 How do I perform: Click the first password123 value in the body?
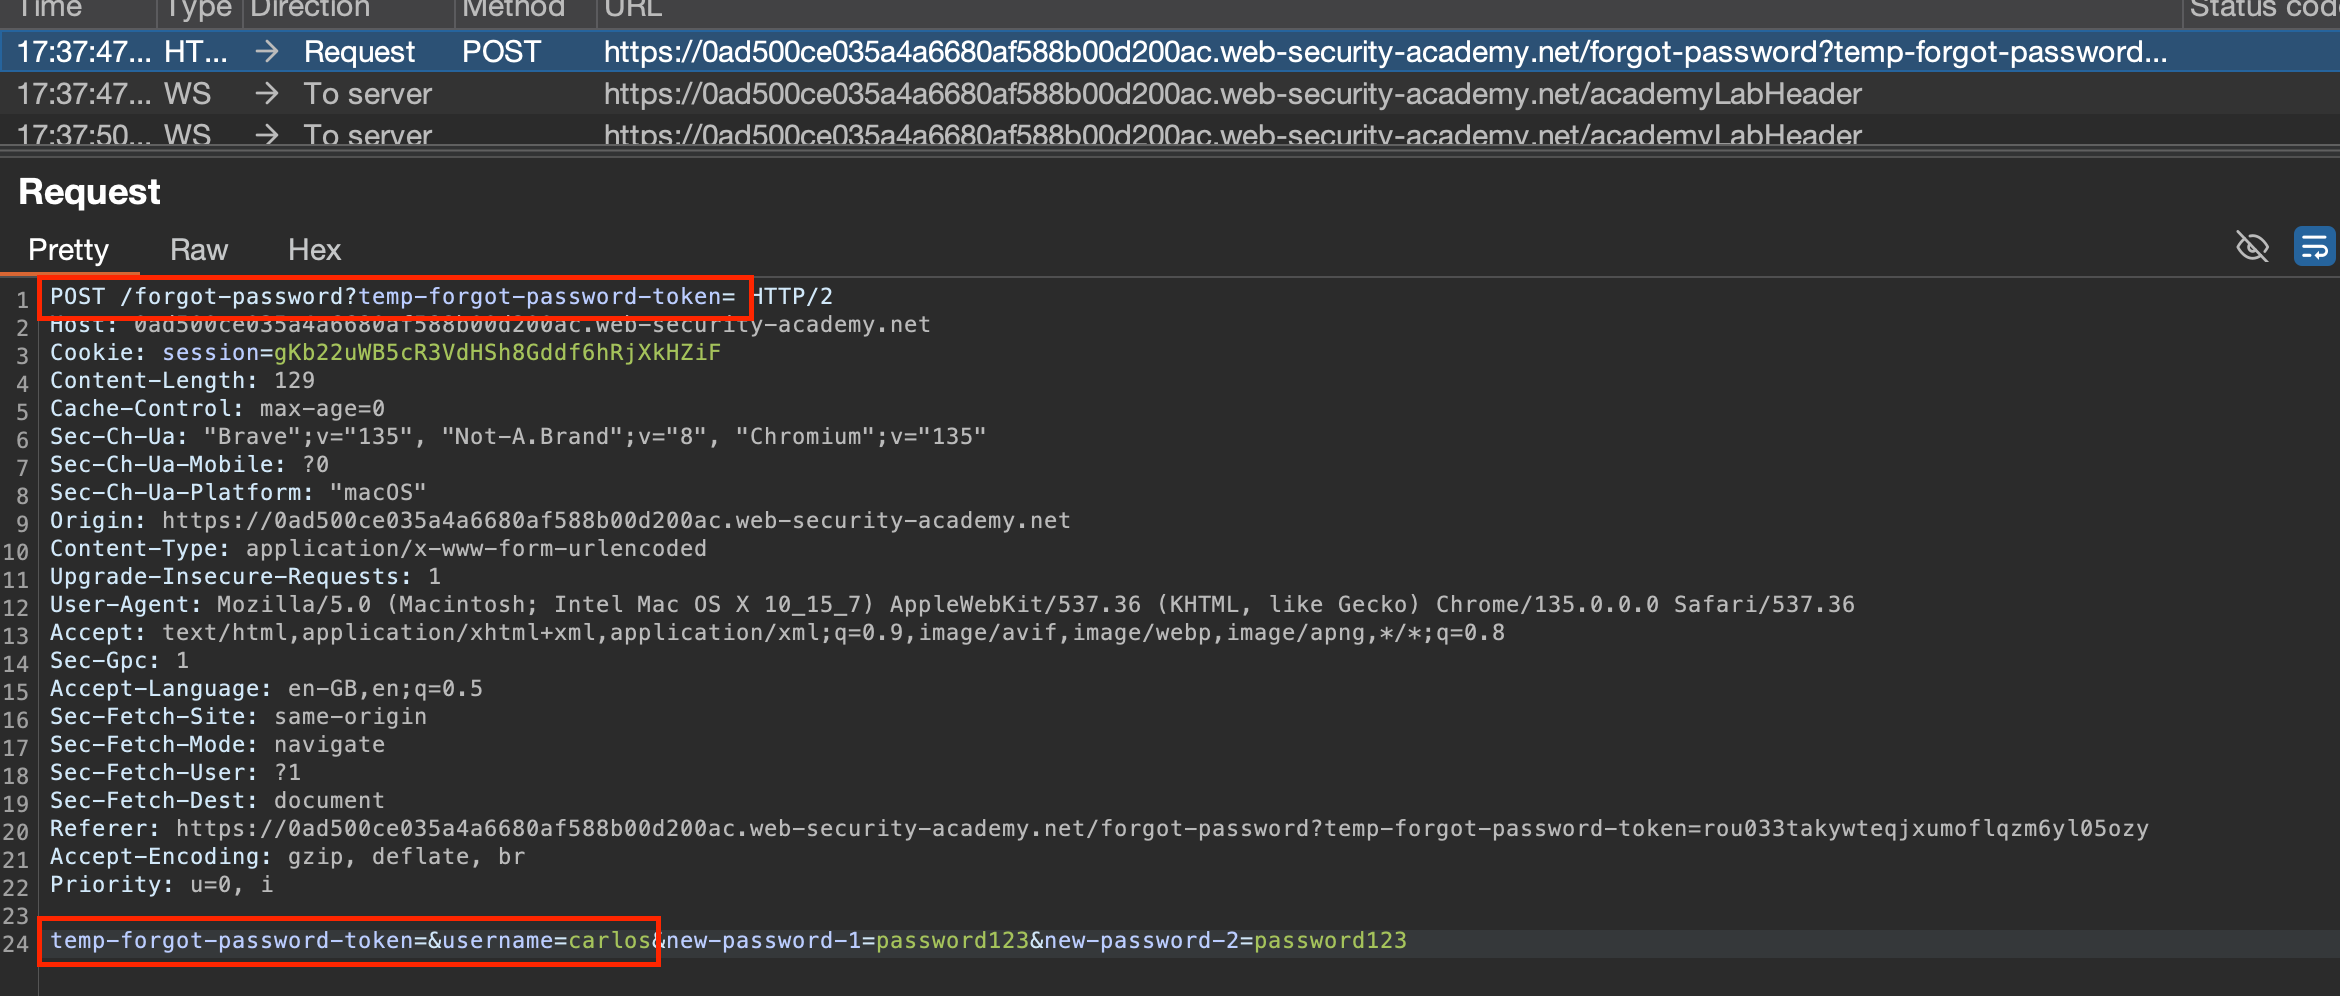(952, 941)
